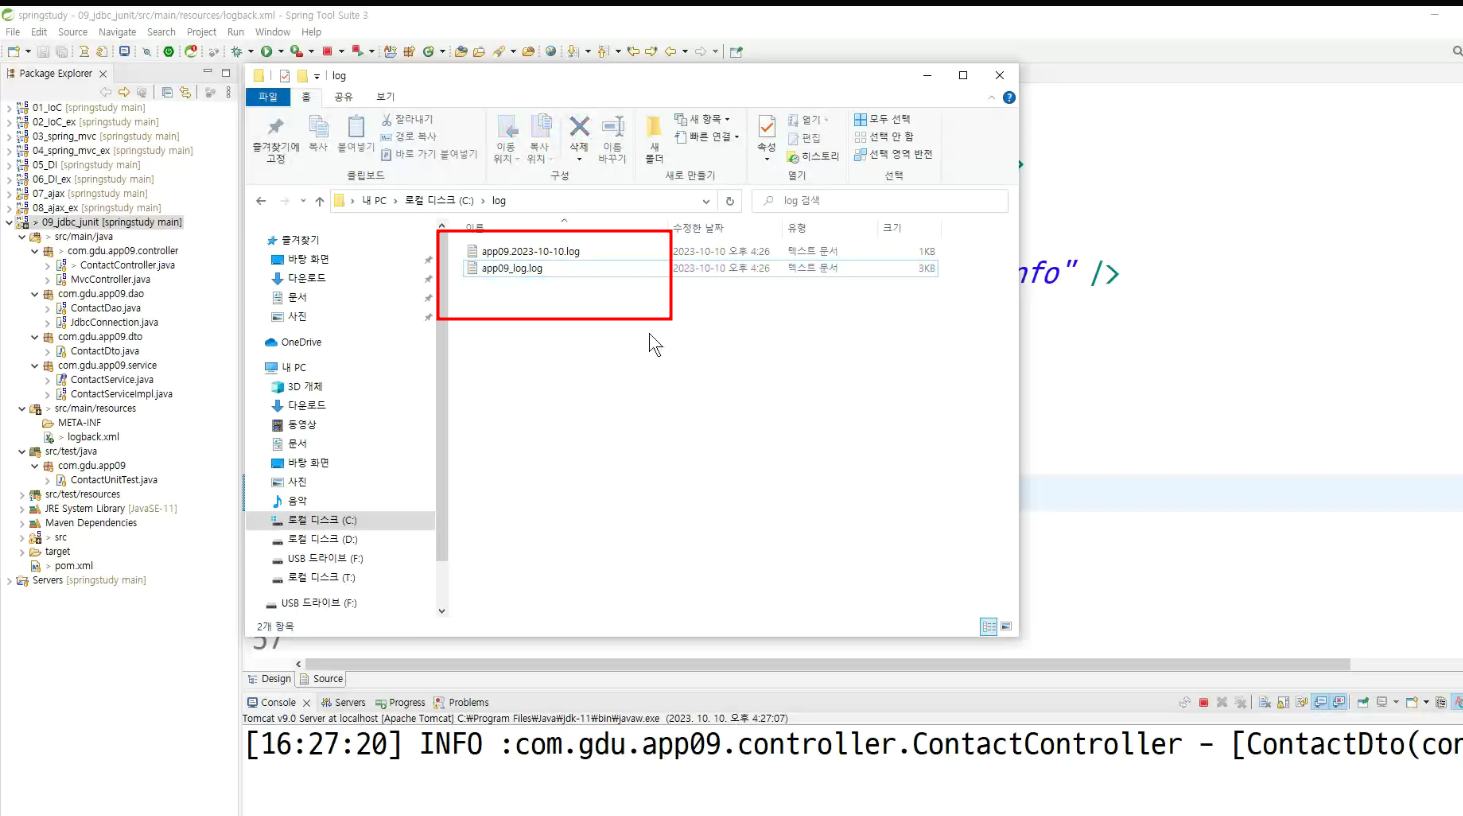Toggle Show Console on standard out change

coord(1320,702)
